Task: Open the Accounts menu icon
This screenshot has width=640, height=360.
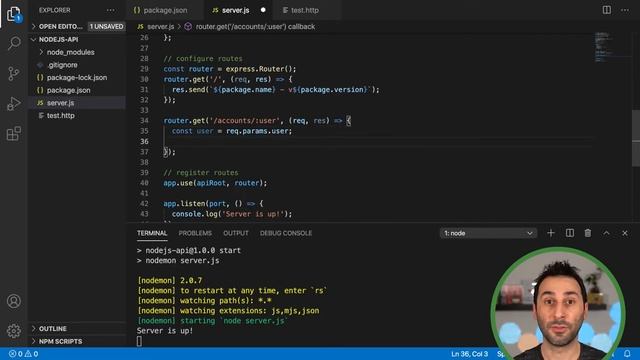Action: click(x=14, y=301)
